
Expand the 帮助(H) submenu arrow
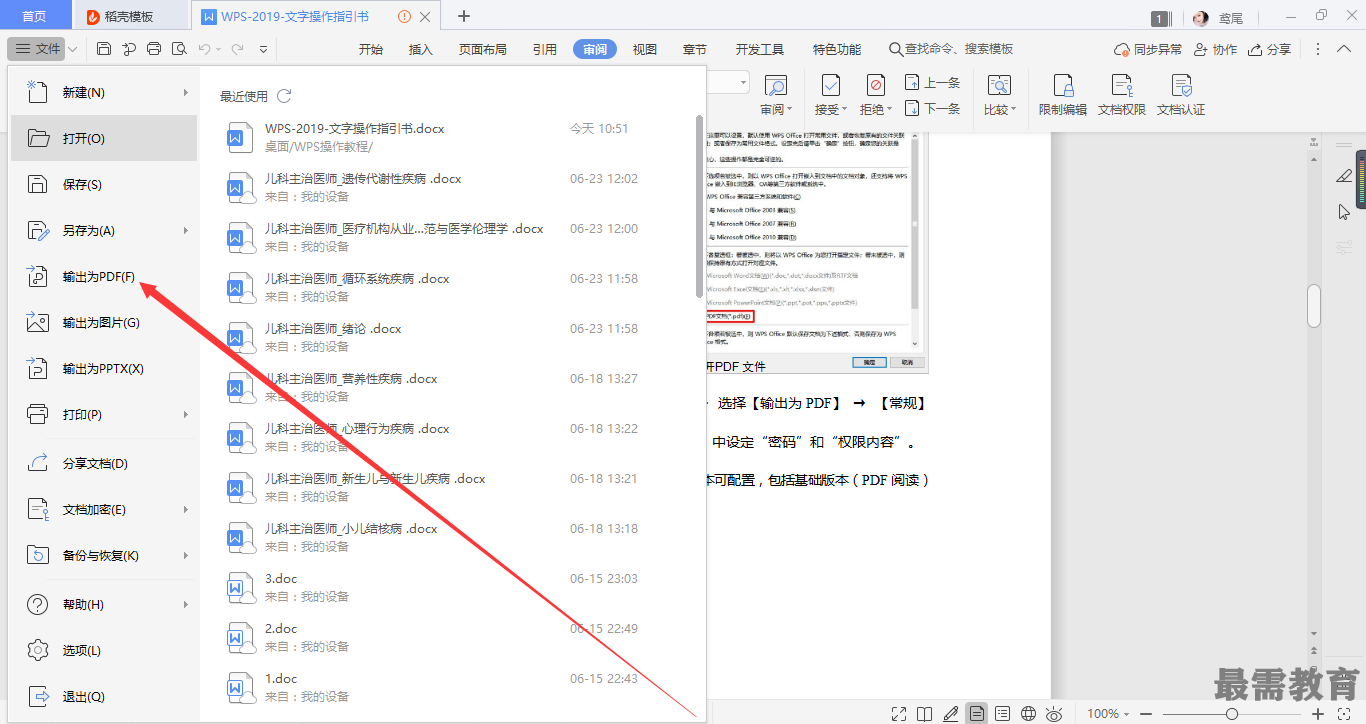186,604
